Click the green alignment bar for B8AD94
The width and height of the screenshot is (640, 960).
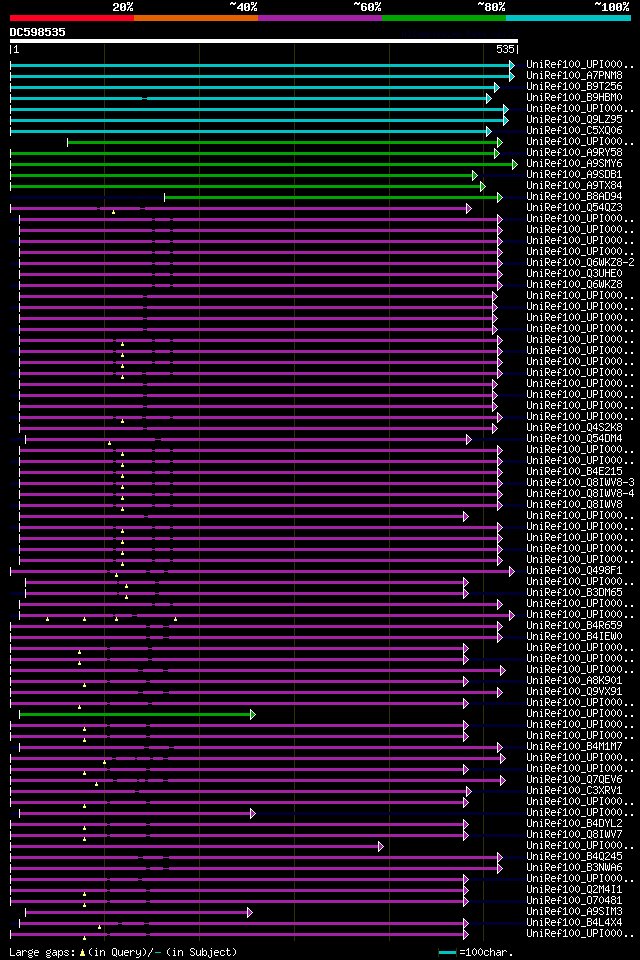point(333,197)
